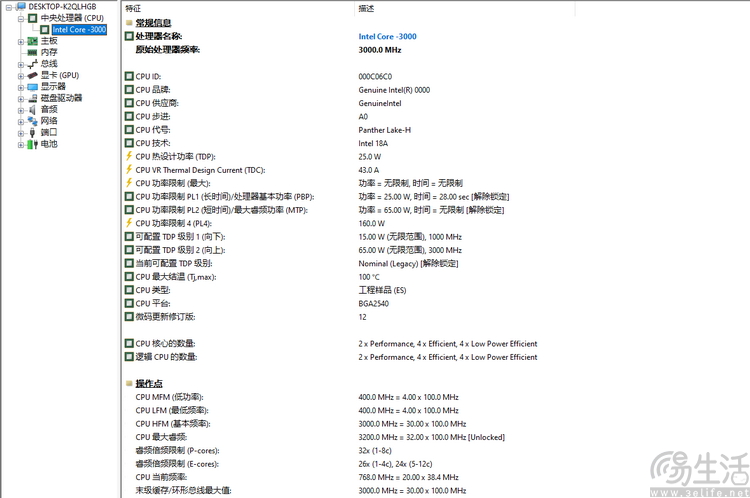Expand the 网络 tree node
Screen dimensions: 750x498
[21, 122]
